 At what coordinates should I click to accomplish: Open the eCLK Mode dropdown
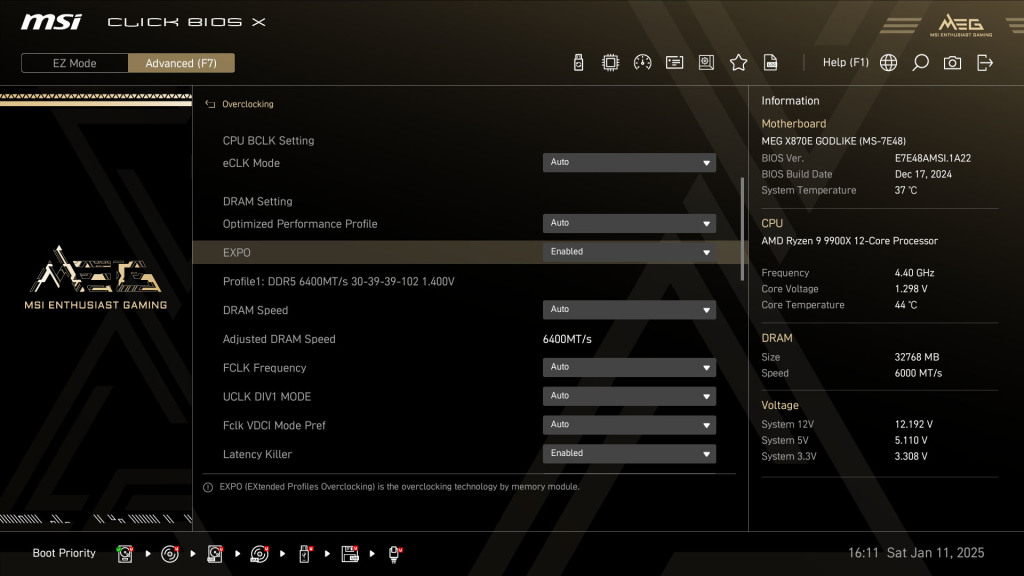pos(629,163)
